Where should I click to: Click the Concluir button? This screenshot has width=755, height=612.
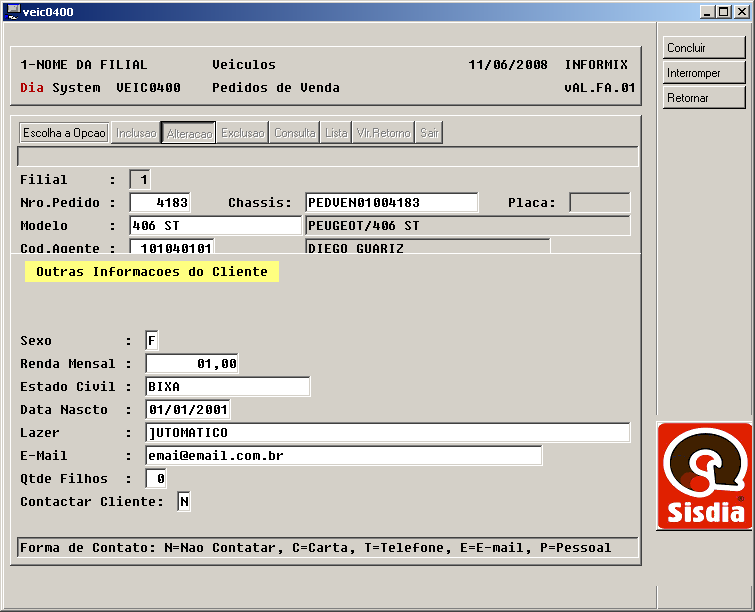pos(703,48)
